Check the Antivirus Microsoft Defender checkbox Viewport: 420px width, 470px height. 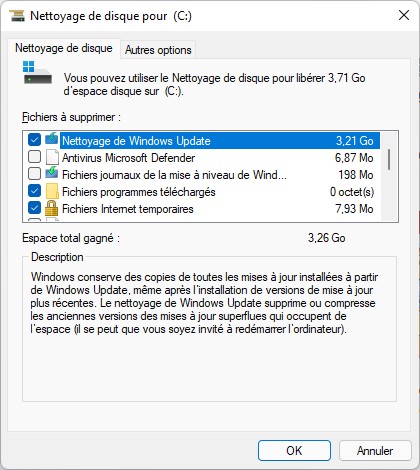[34, 157]
